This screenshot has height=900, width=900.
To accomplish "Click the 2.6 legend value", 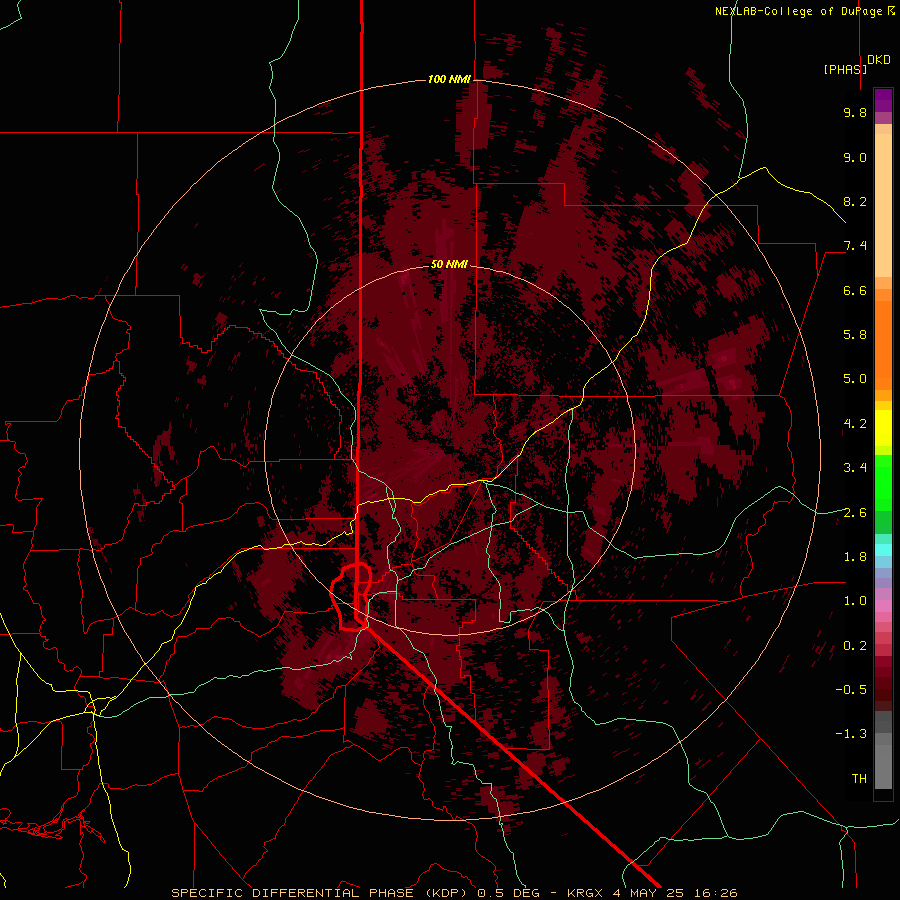I will click(855, 513).
